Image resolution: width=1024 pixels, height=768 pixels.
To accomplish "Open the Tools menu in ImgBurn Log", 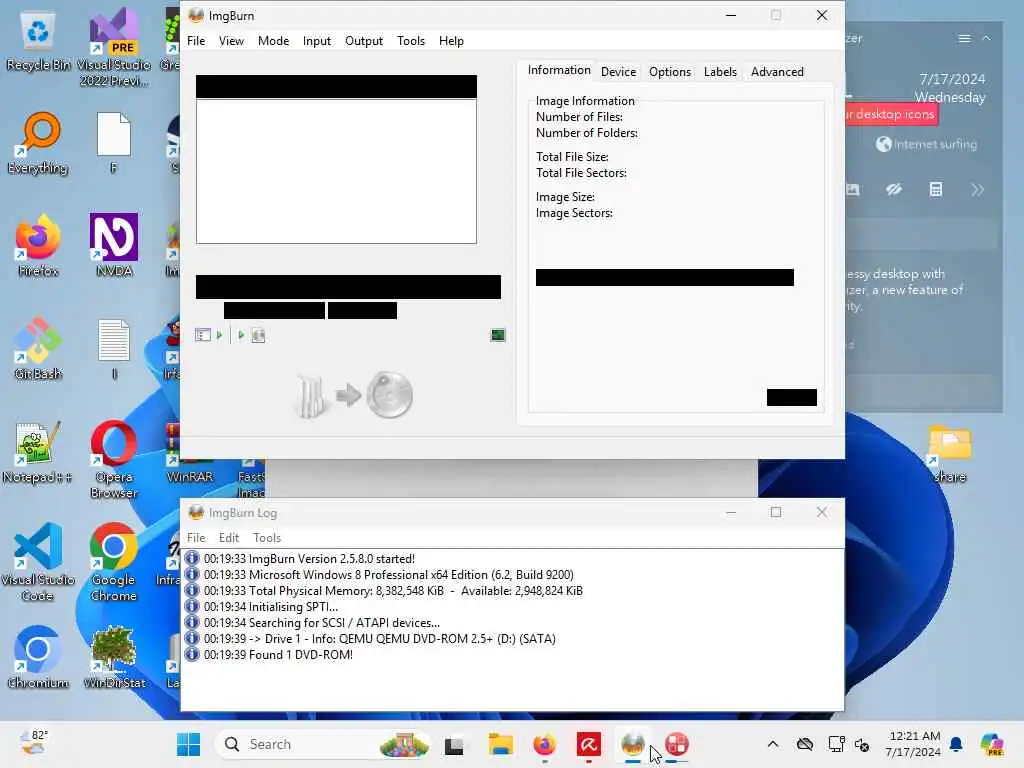I will click(267, 537).
